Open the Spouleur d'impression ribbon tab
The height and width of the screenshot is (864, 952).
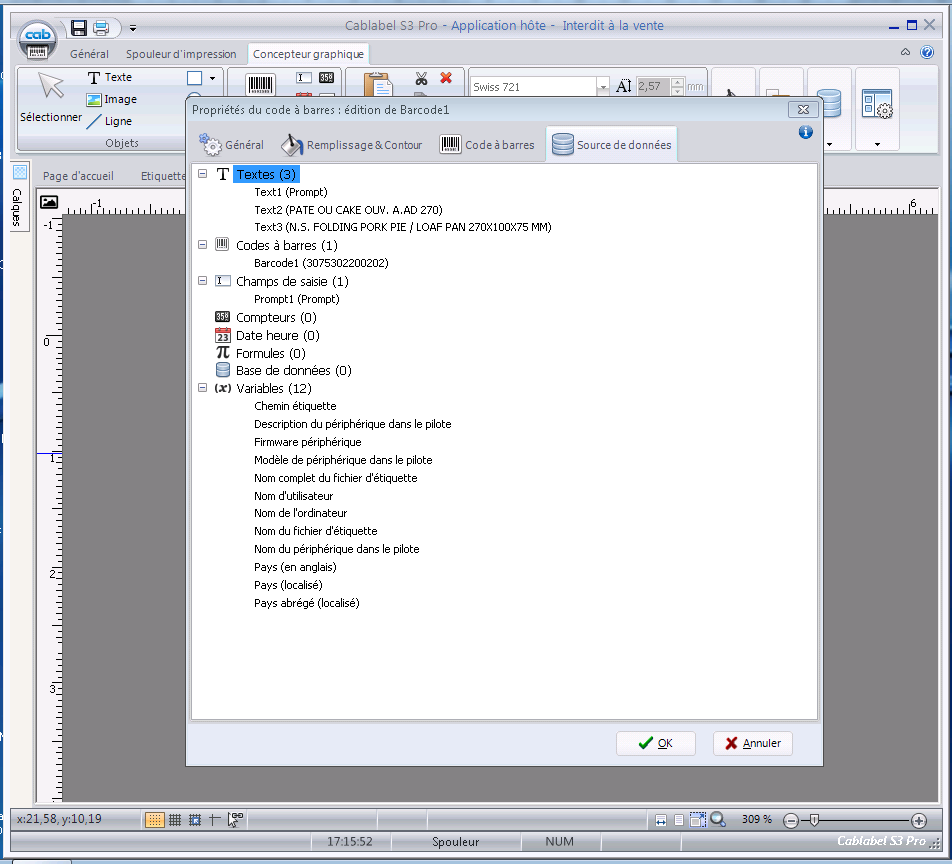[x=181, y=54]
